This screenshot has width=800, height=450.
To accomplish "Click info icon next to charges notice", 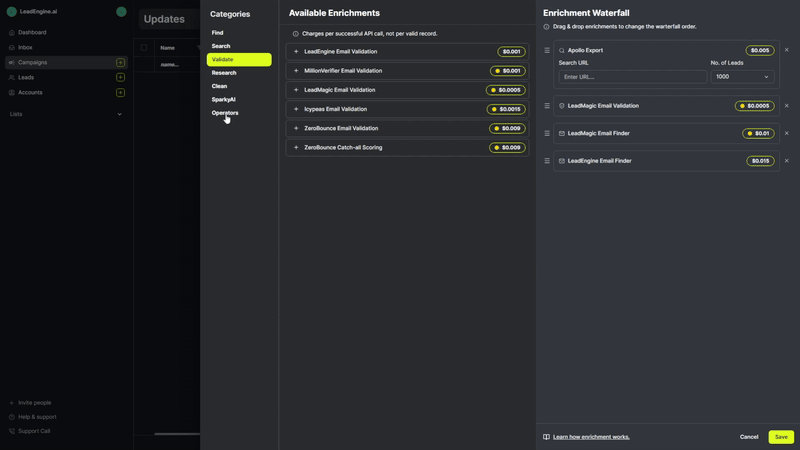I will tap(295, 34).
